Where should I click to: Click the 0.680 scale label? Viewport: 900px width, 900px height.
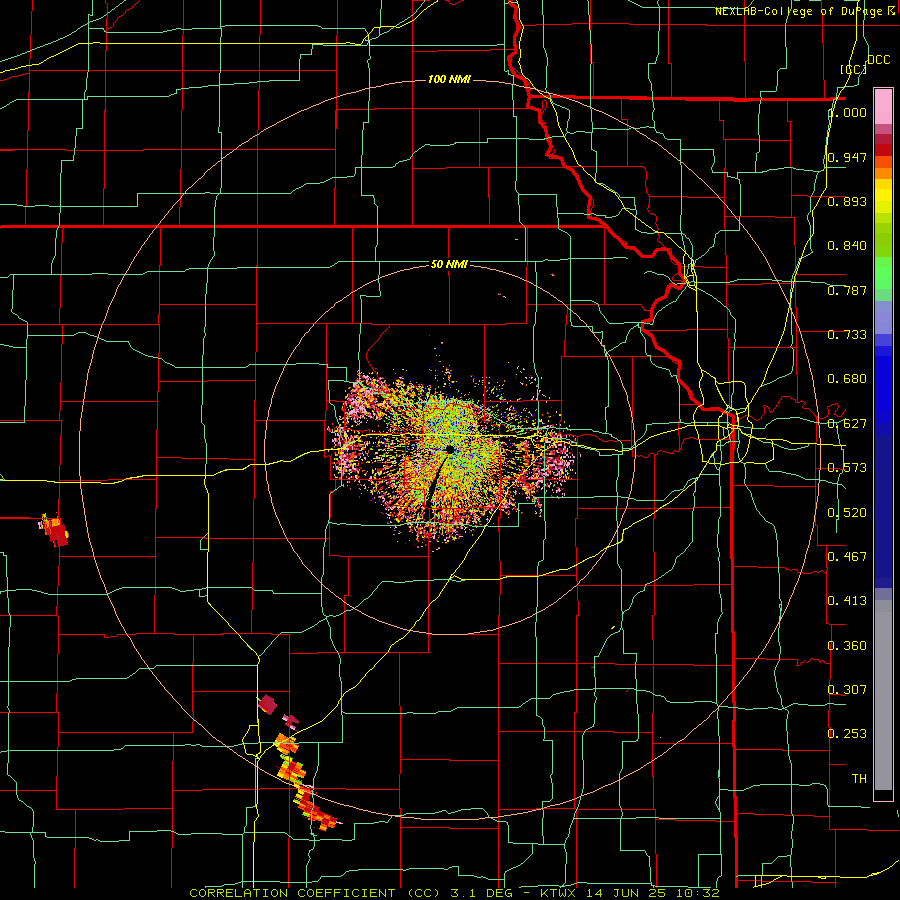coord(847,379)
